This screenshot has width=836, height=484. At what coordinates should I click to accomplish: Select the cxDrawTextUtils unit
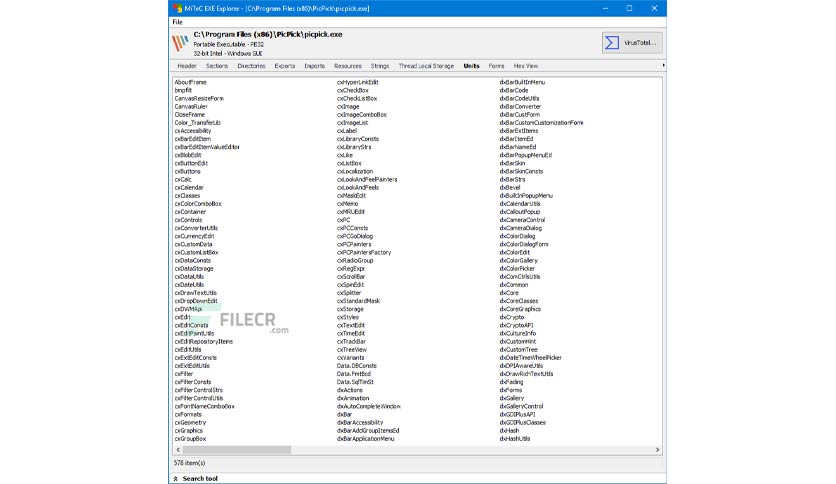point(196,293)
